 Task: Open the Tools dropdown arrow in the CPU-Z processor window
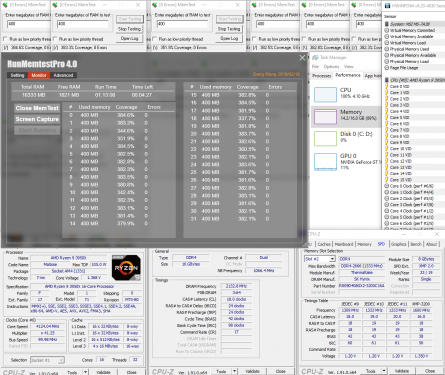pos(85,372)
